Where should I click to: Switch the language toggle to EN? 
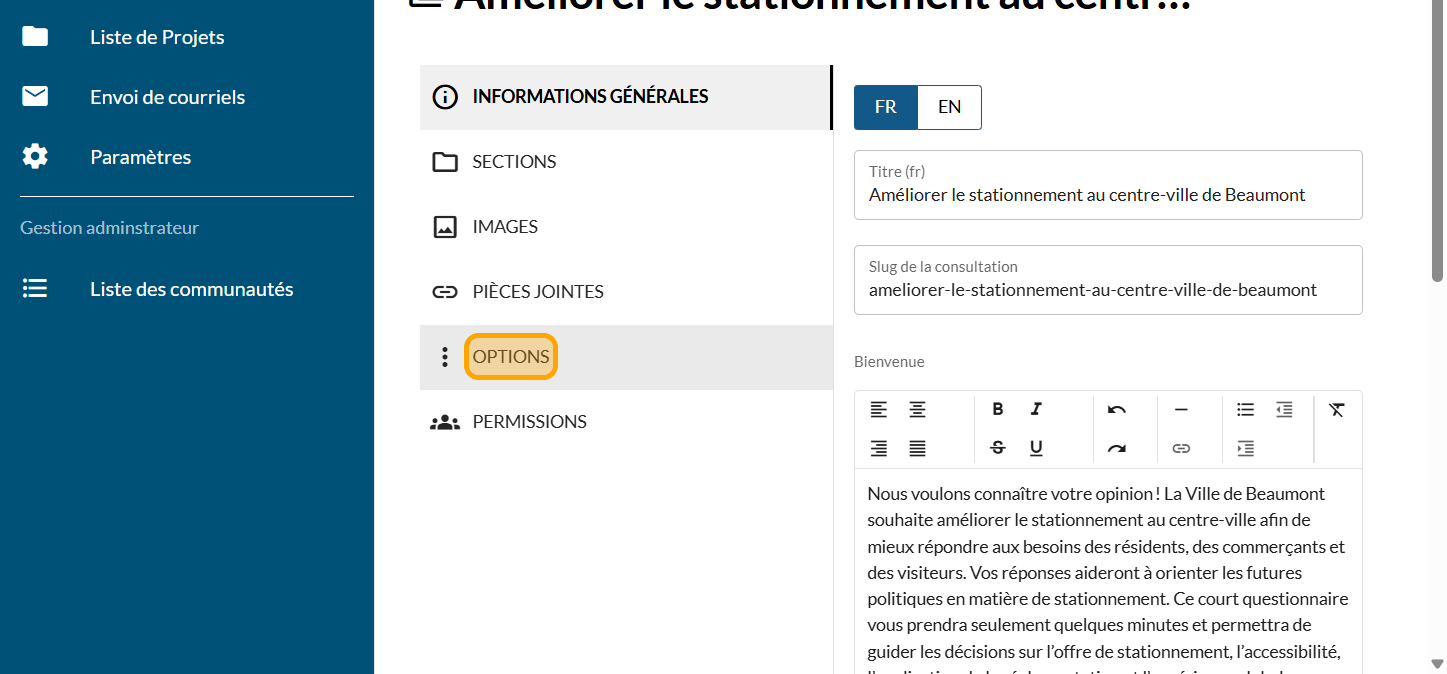[x=949, y=107]
